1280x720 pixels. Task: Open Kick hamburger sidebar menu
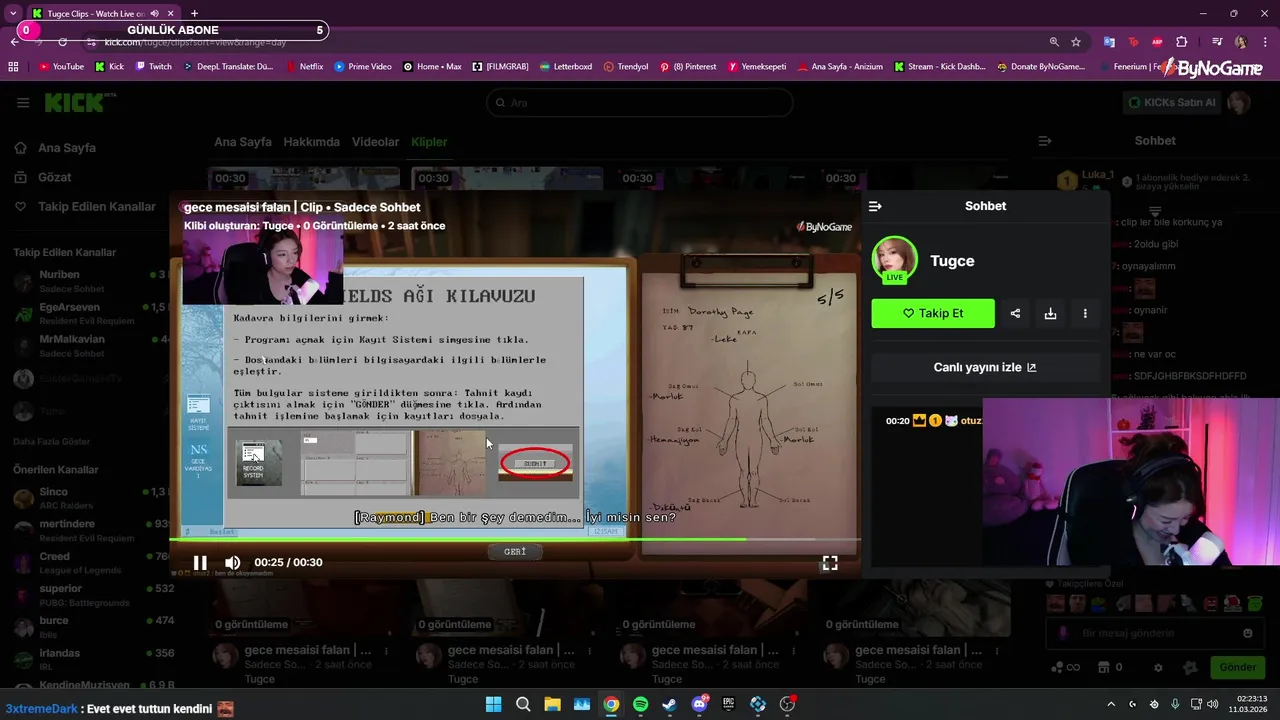[23, 102]
